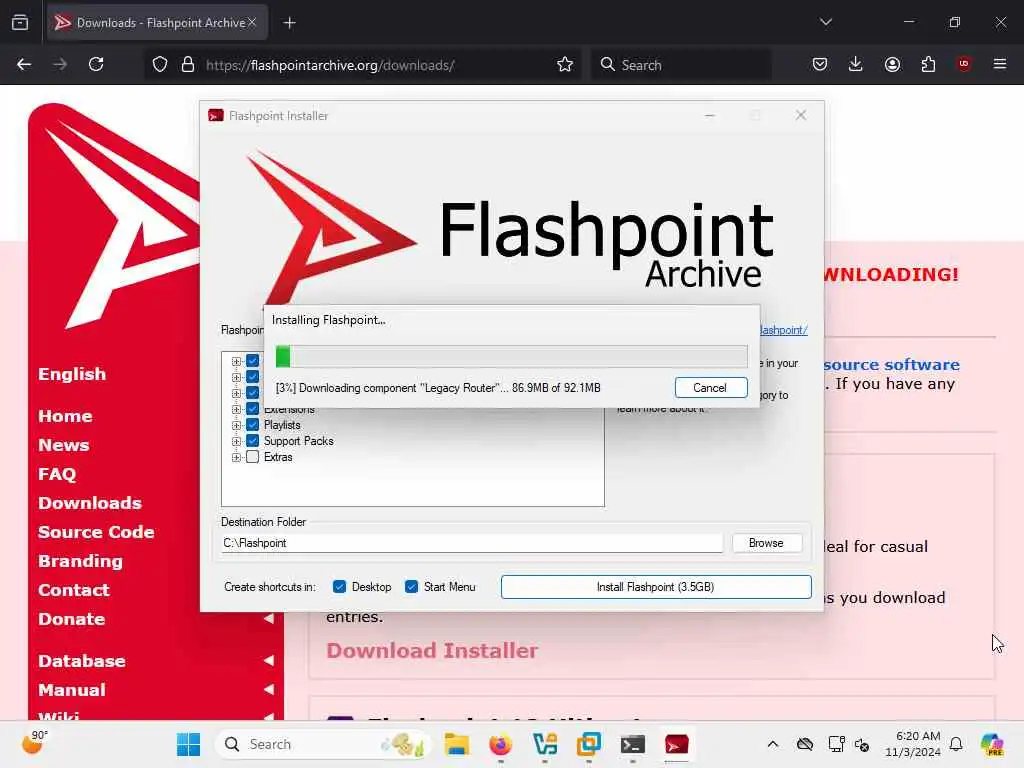Reload the Flashpoint downloads page

coord(96,65)
